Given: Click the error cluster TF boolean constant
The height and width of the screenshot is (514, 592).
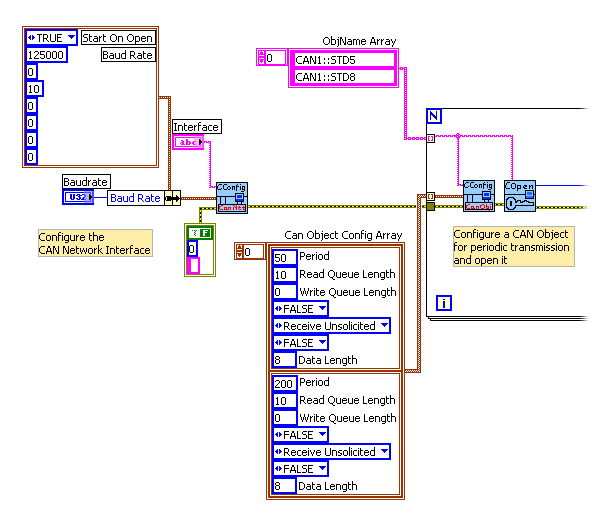Looking at the screenshot, I should click(x=200, y=233).
